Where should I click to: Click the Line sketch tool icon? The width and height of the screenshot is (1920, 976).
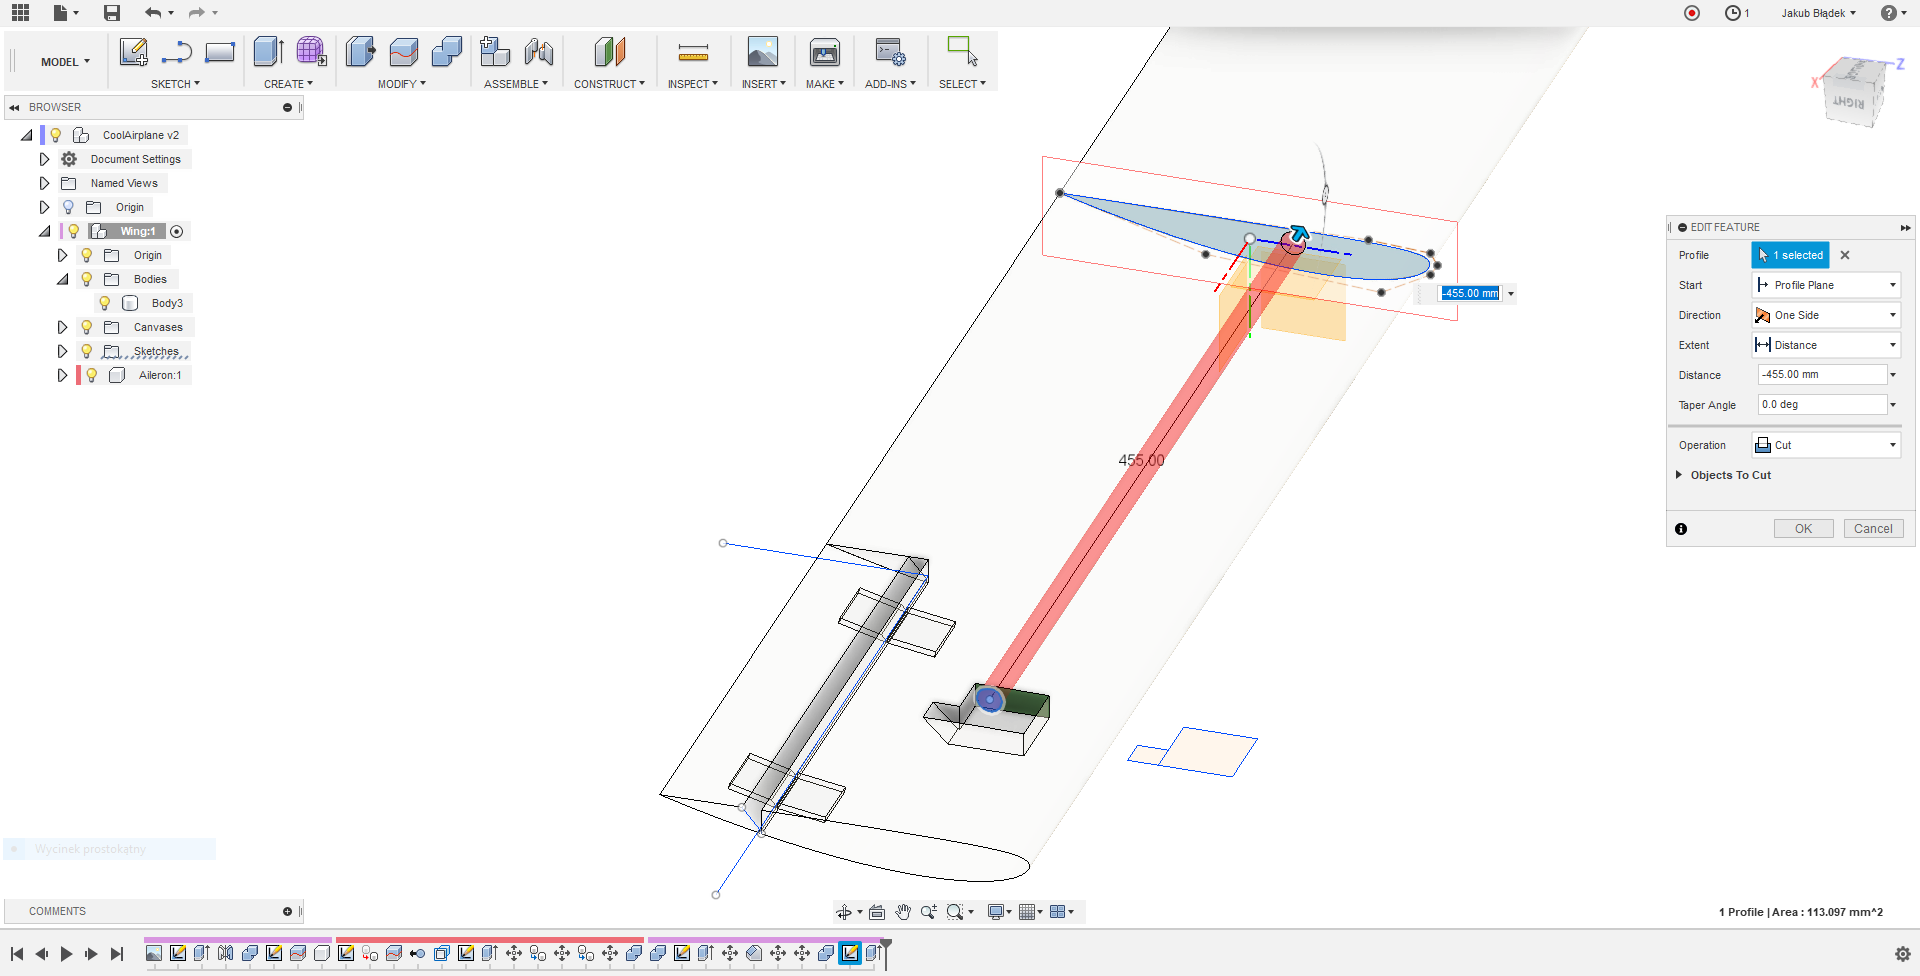point(176,52)
